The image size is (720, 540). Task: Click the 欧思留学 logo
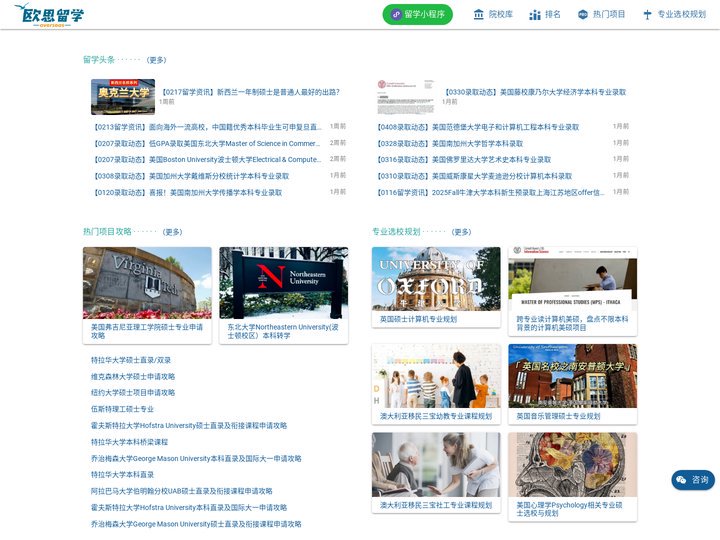[x=49, y=15]
